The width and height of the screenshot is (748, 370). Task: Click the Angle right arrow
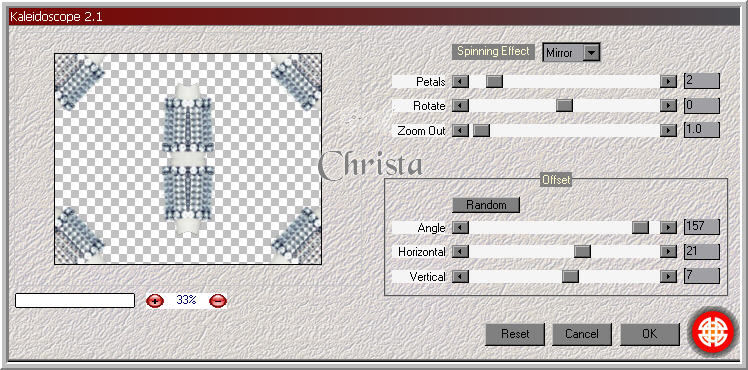coord(668,227)
